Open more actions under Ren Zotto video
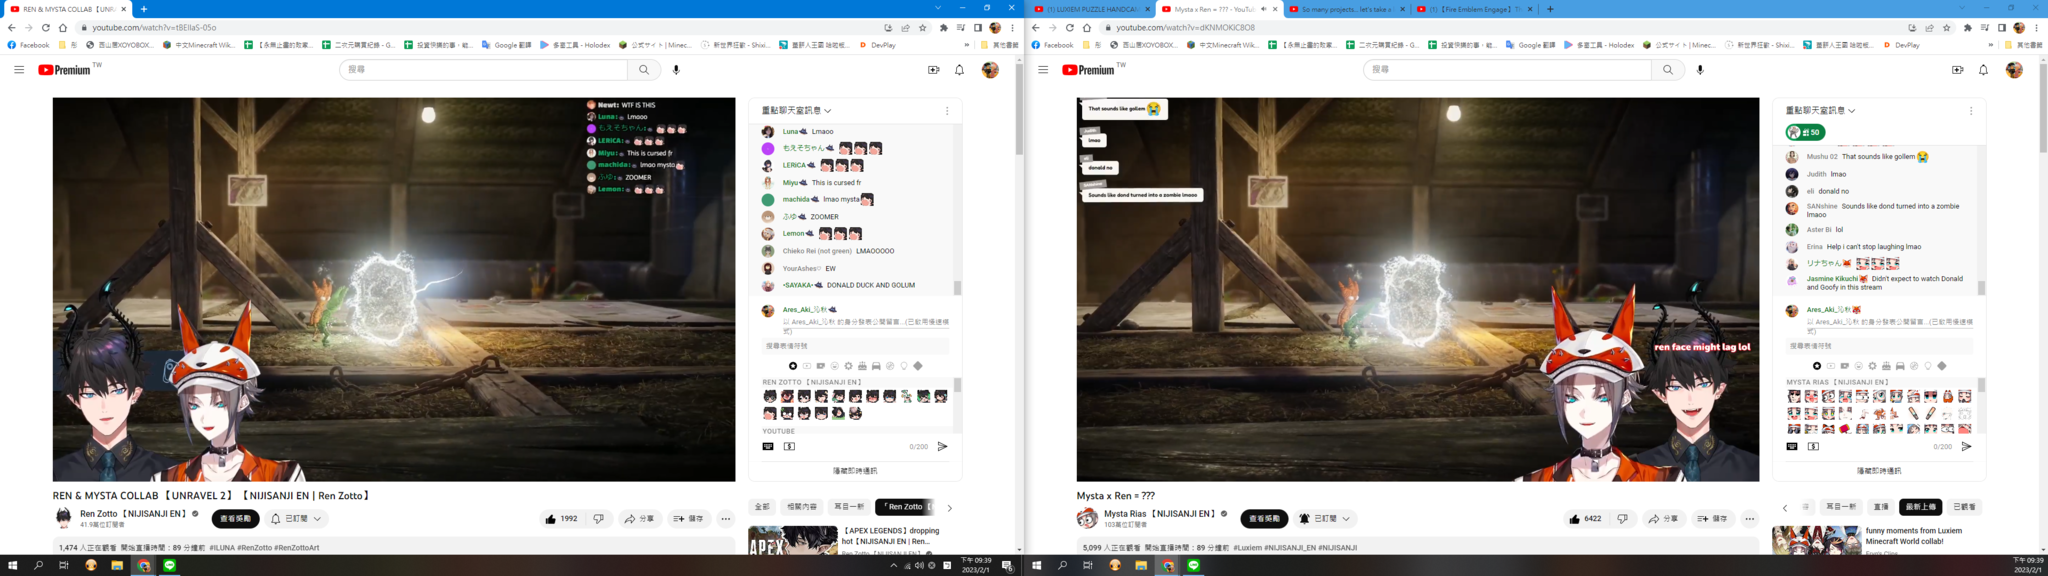Screen dimensions: 2048x576 pos(726,519)
